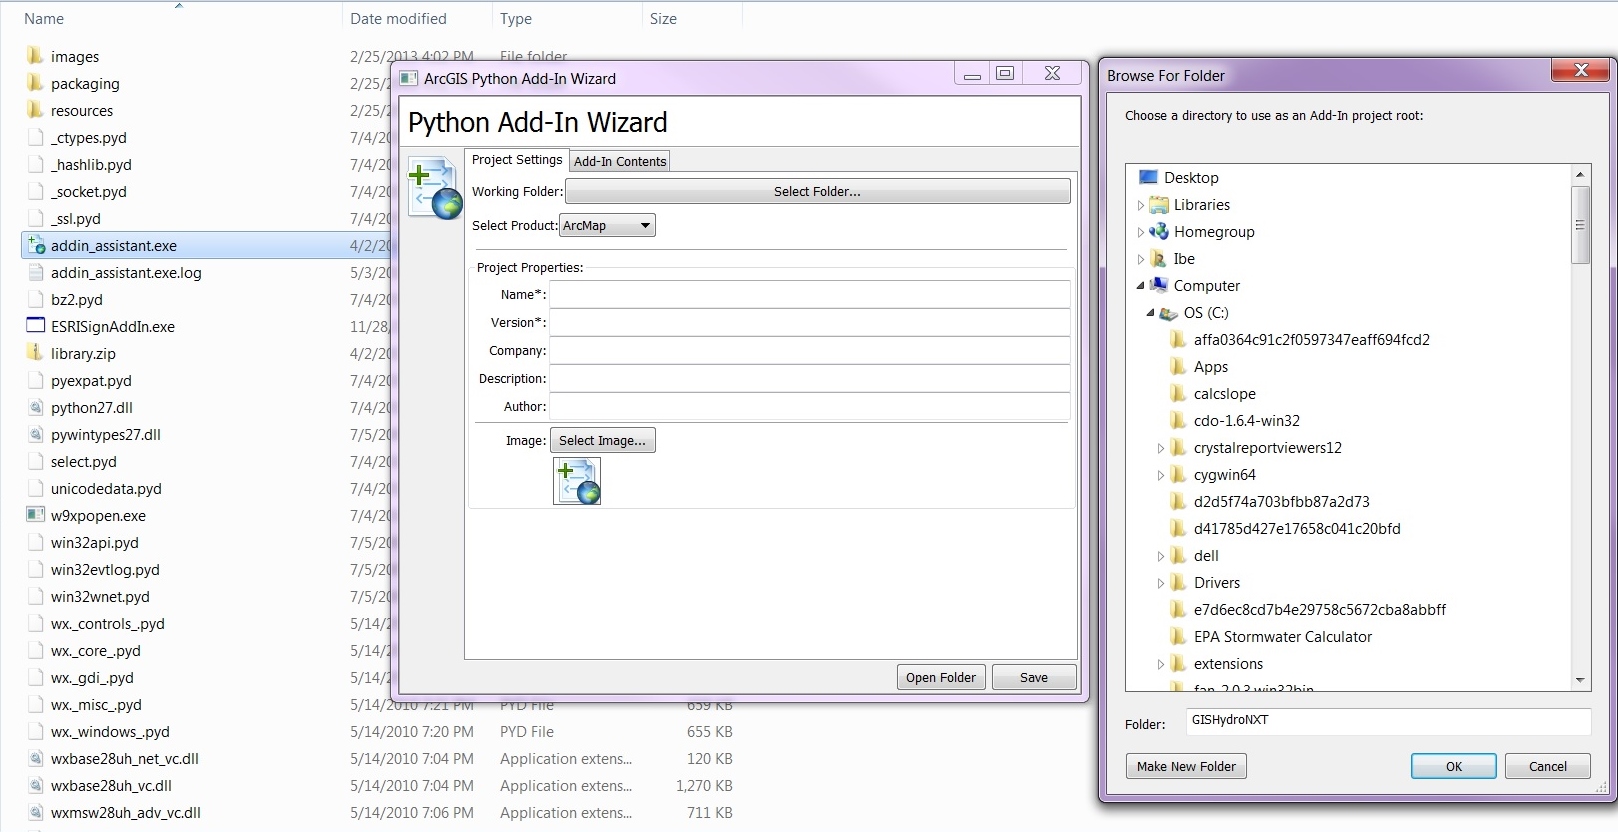Image resolution: width=1618 pixels, height=832 pixels.
Task: Click the Homegroup icon in folder tree
Action: click(x=1159, y=231)
